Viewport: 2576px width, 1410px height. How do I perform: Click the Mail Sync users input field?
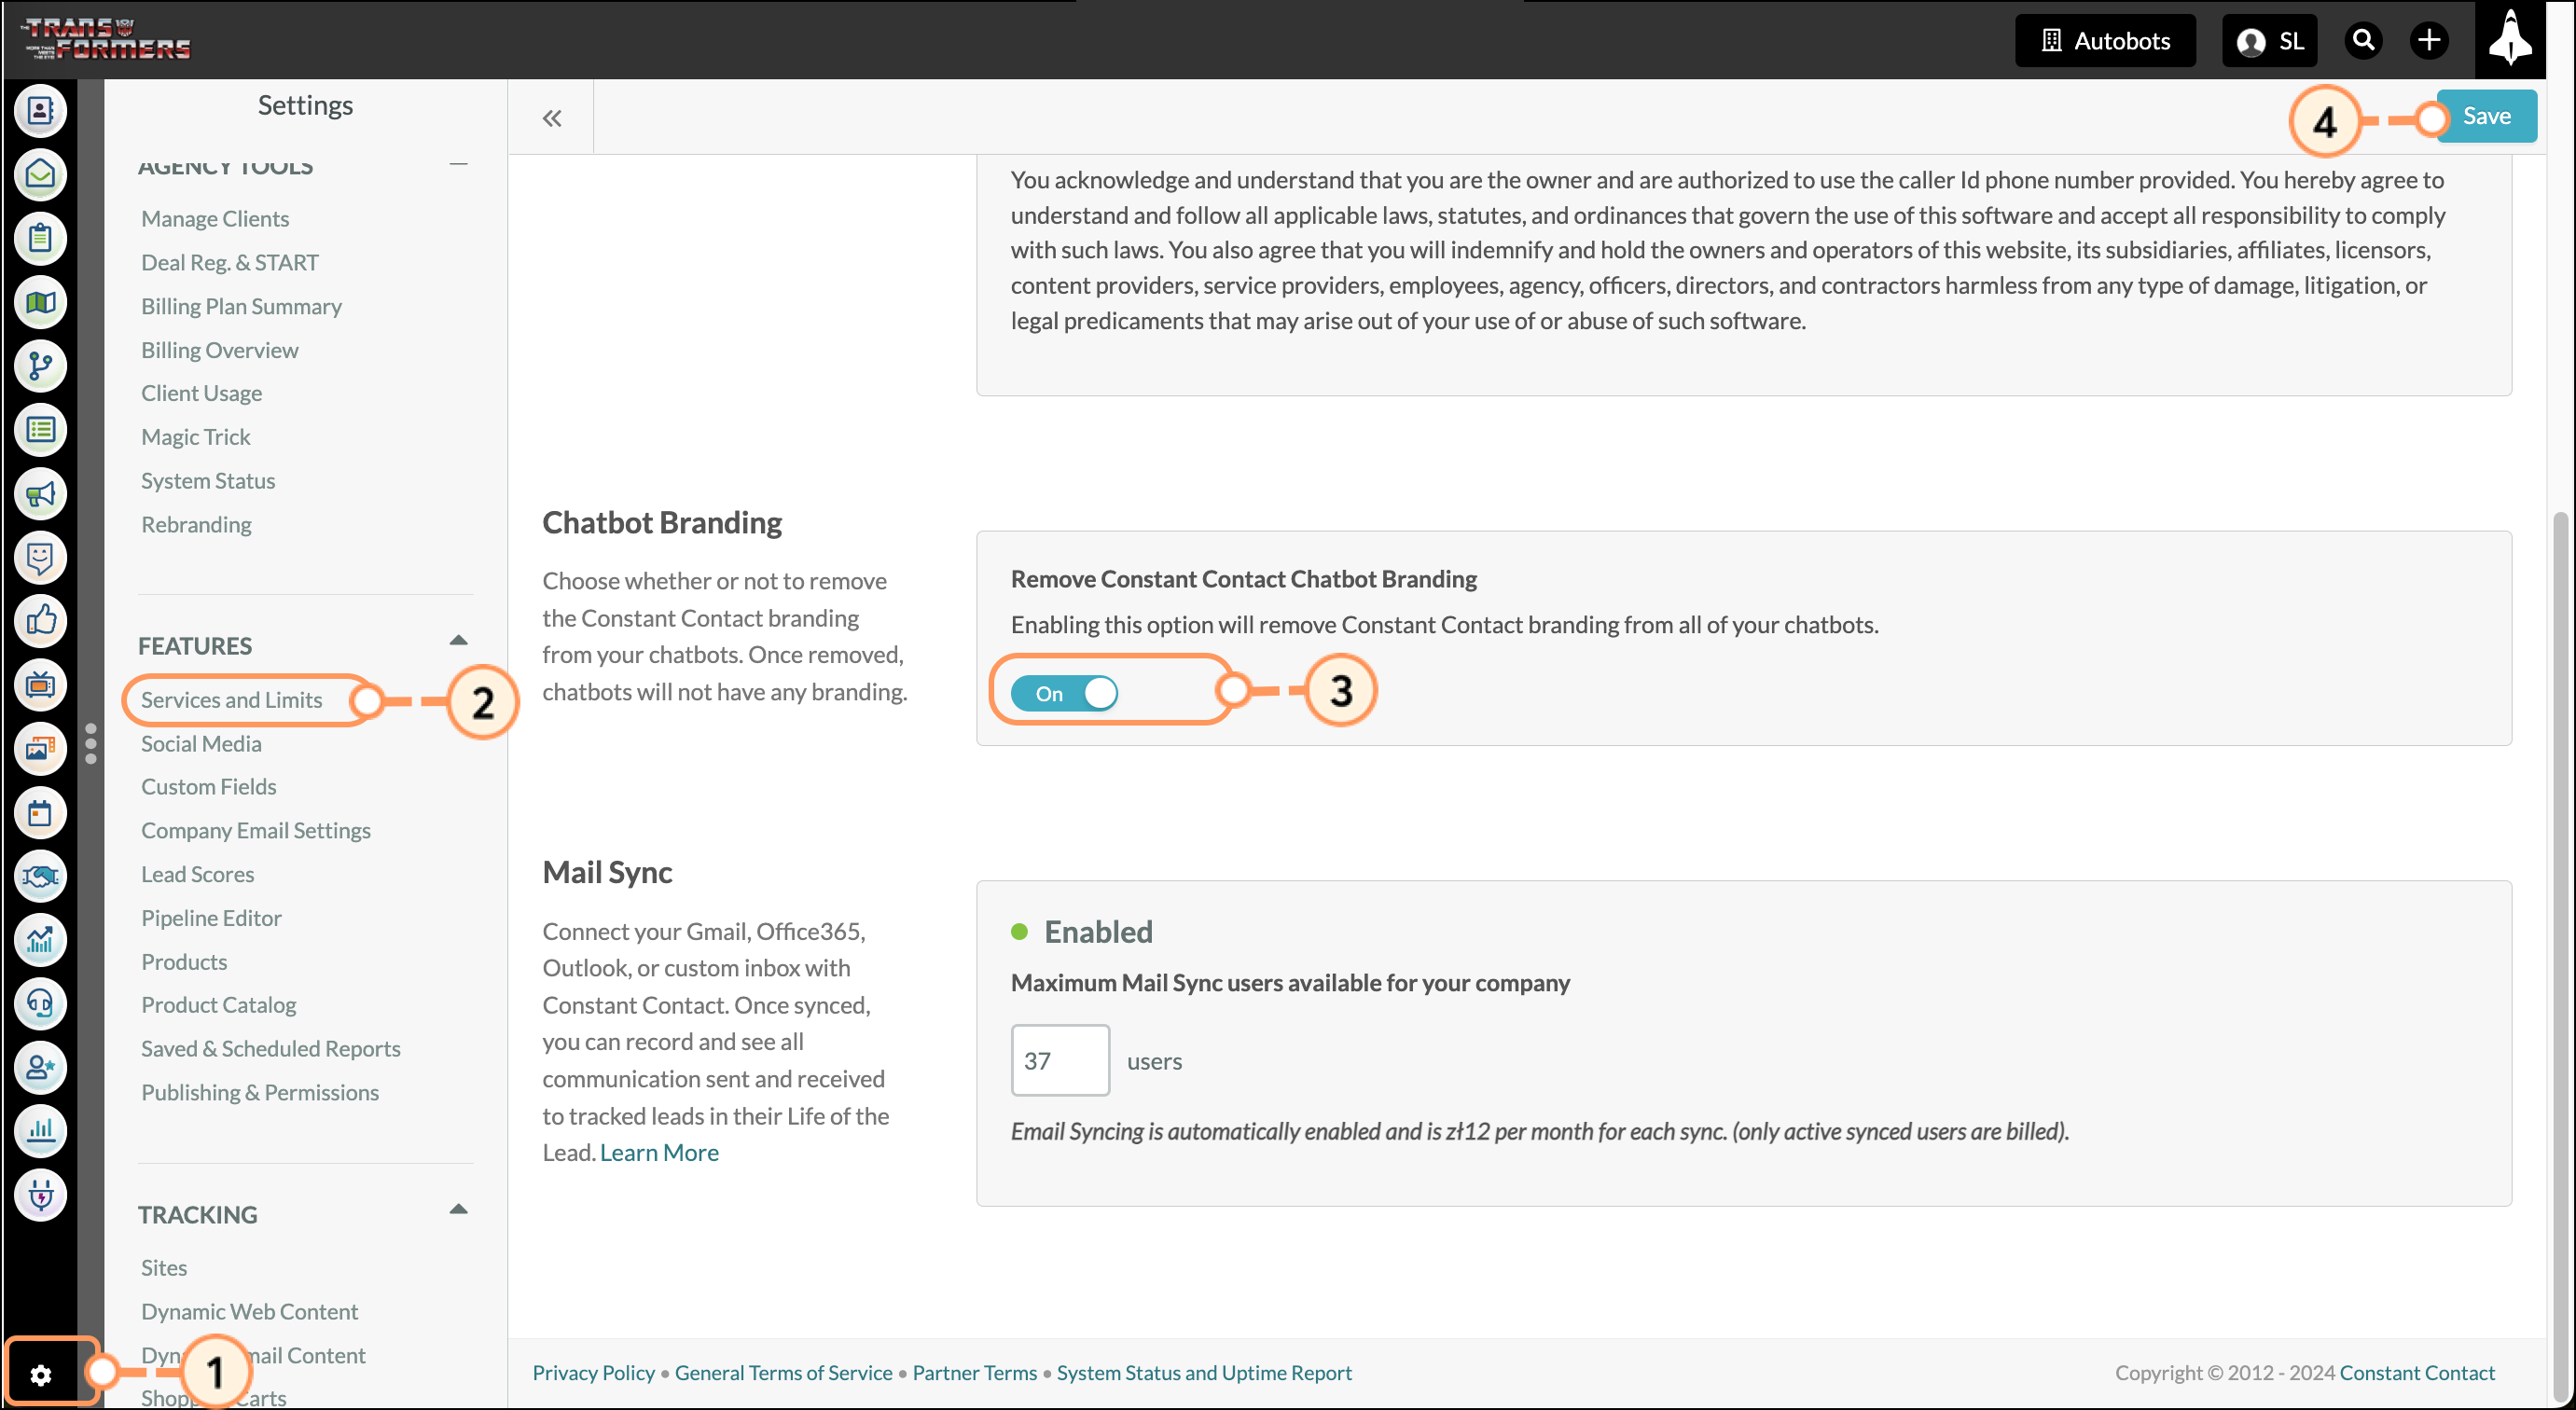point(1060,1060)
